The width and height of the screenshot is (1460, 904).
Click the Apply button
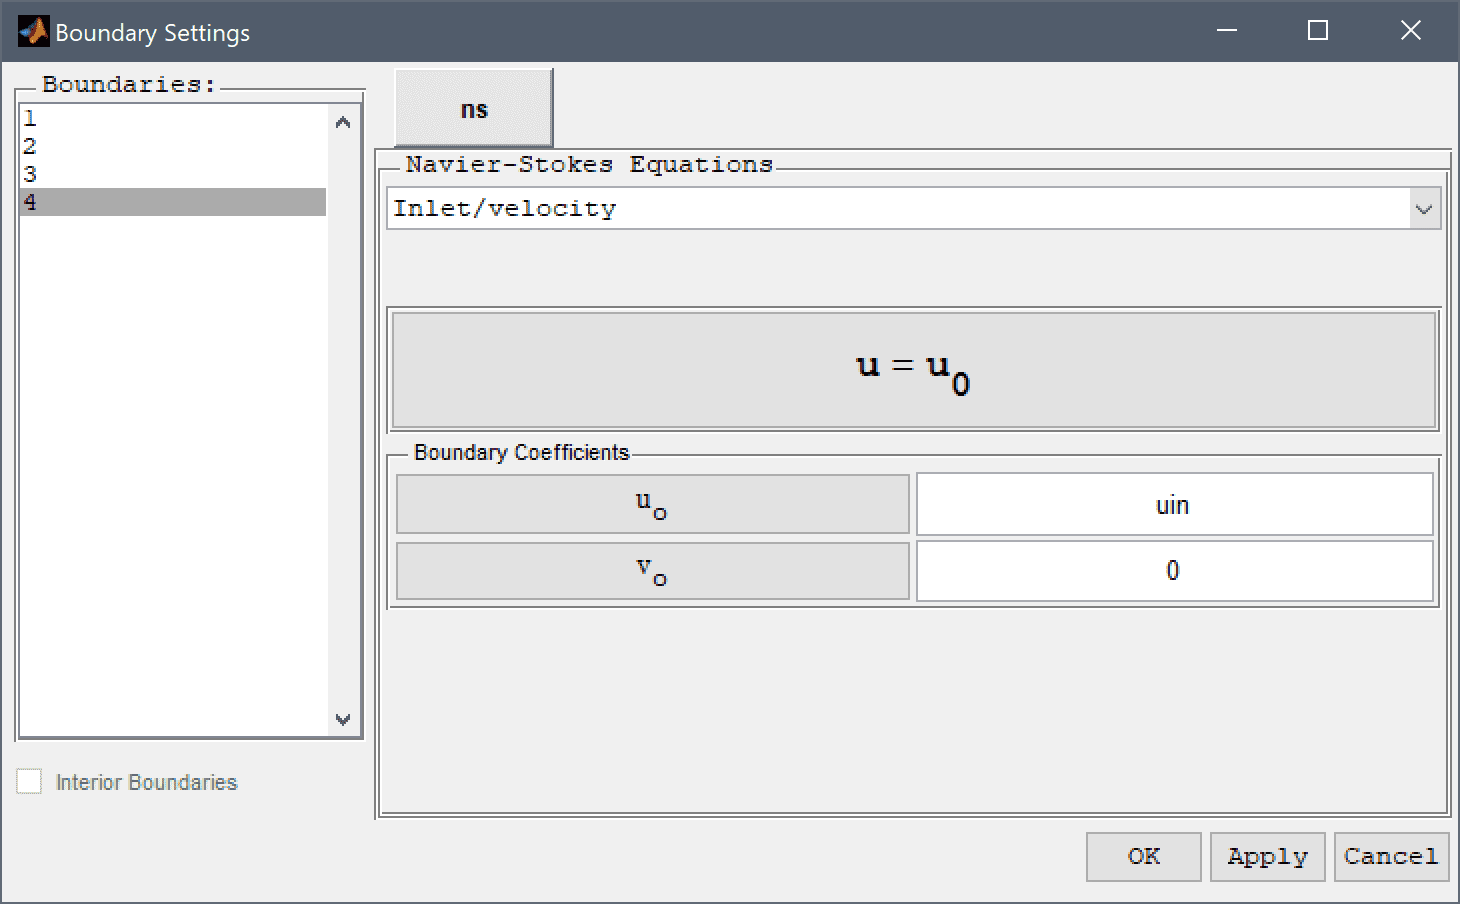(1268, 857)
